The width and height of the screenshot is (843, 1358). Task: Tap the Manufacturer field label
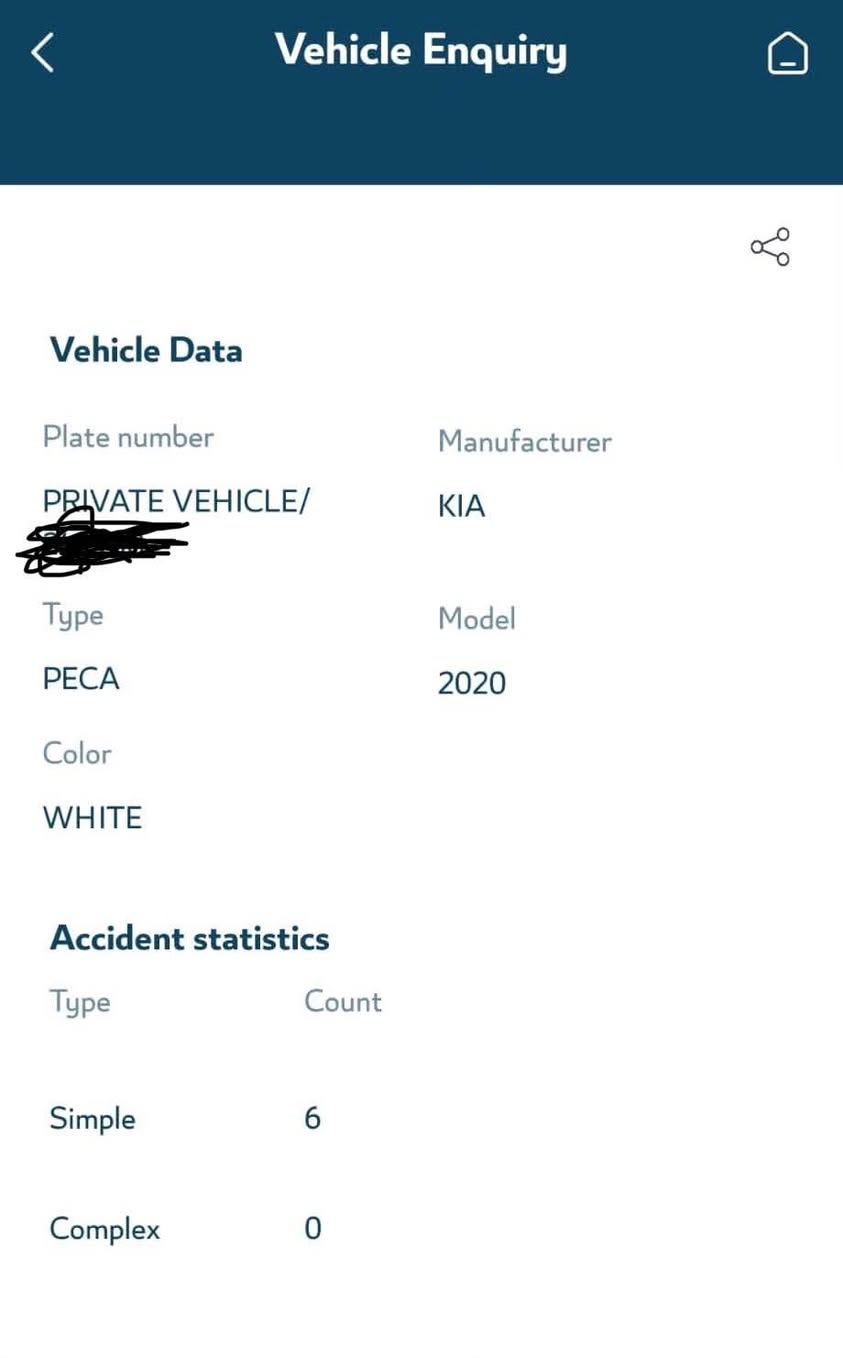(x=524, y=441)
